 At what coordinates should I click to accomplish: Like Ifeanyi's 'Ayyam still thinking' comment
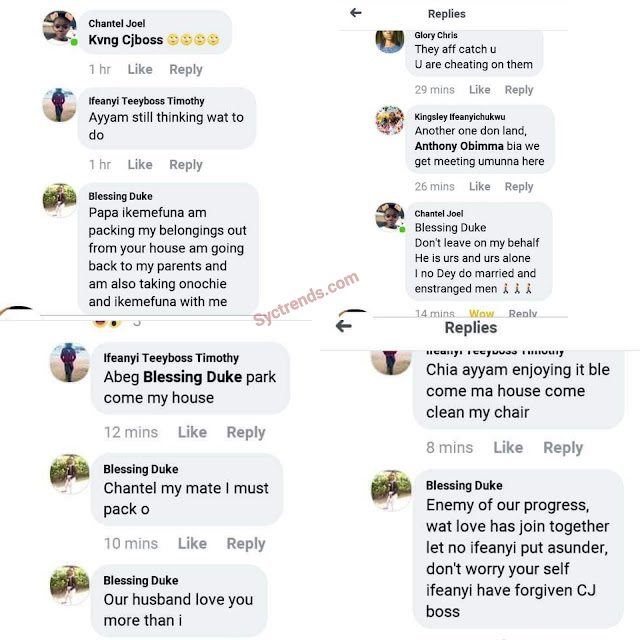pos(140,164)
